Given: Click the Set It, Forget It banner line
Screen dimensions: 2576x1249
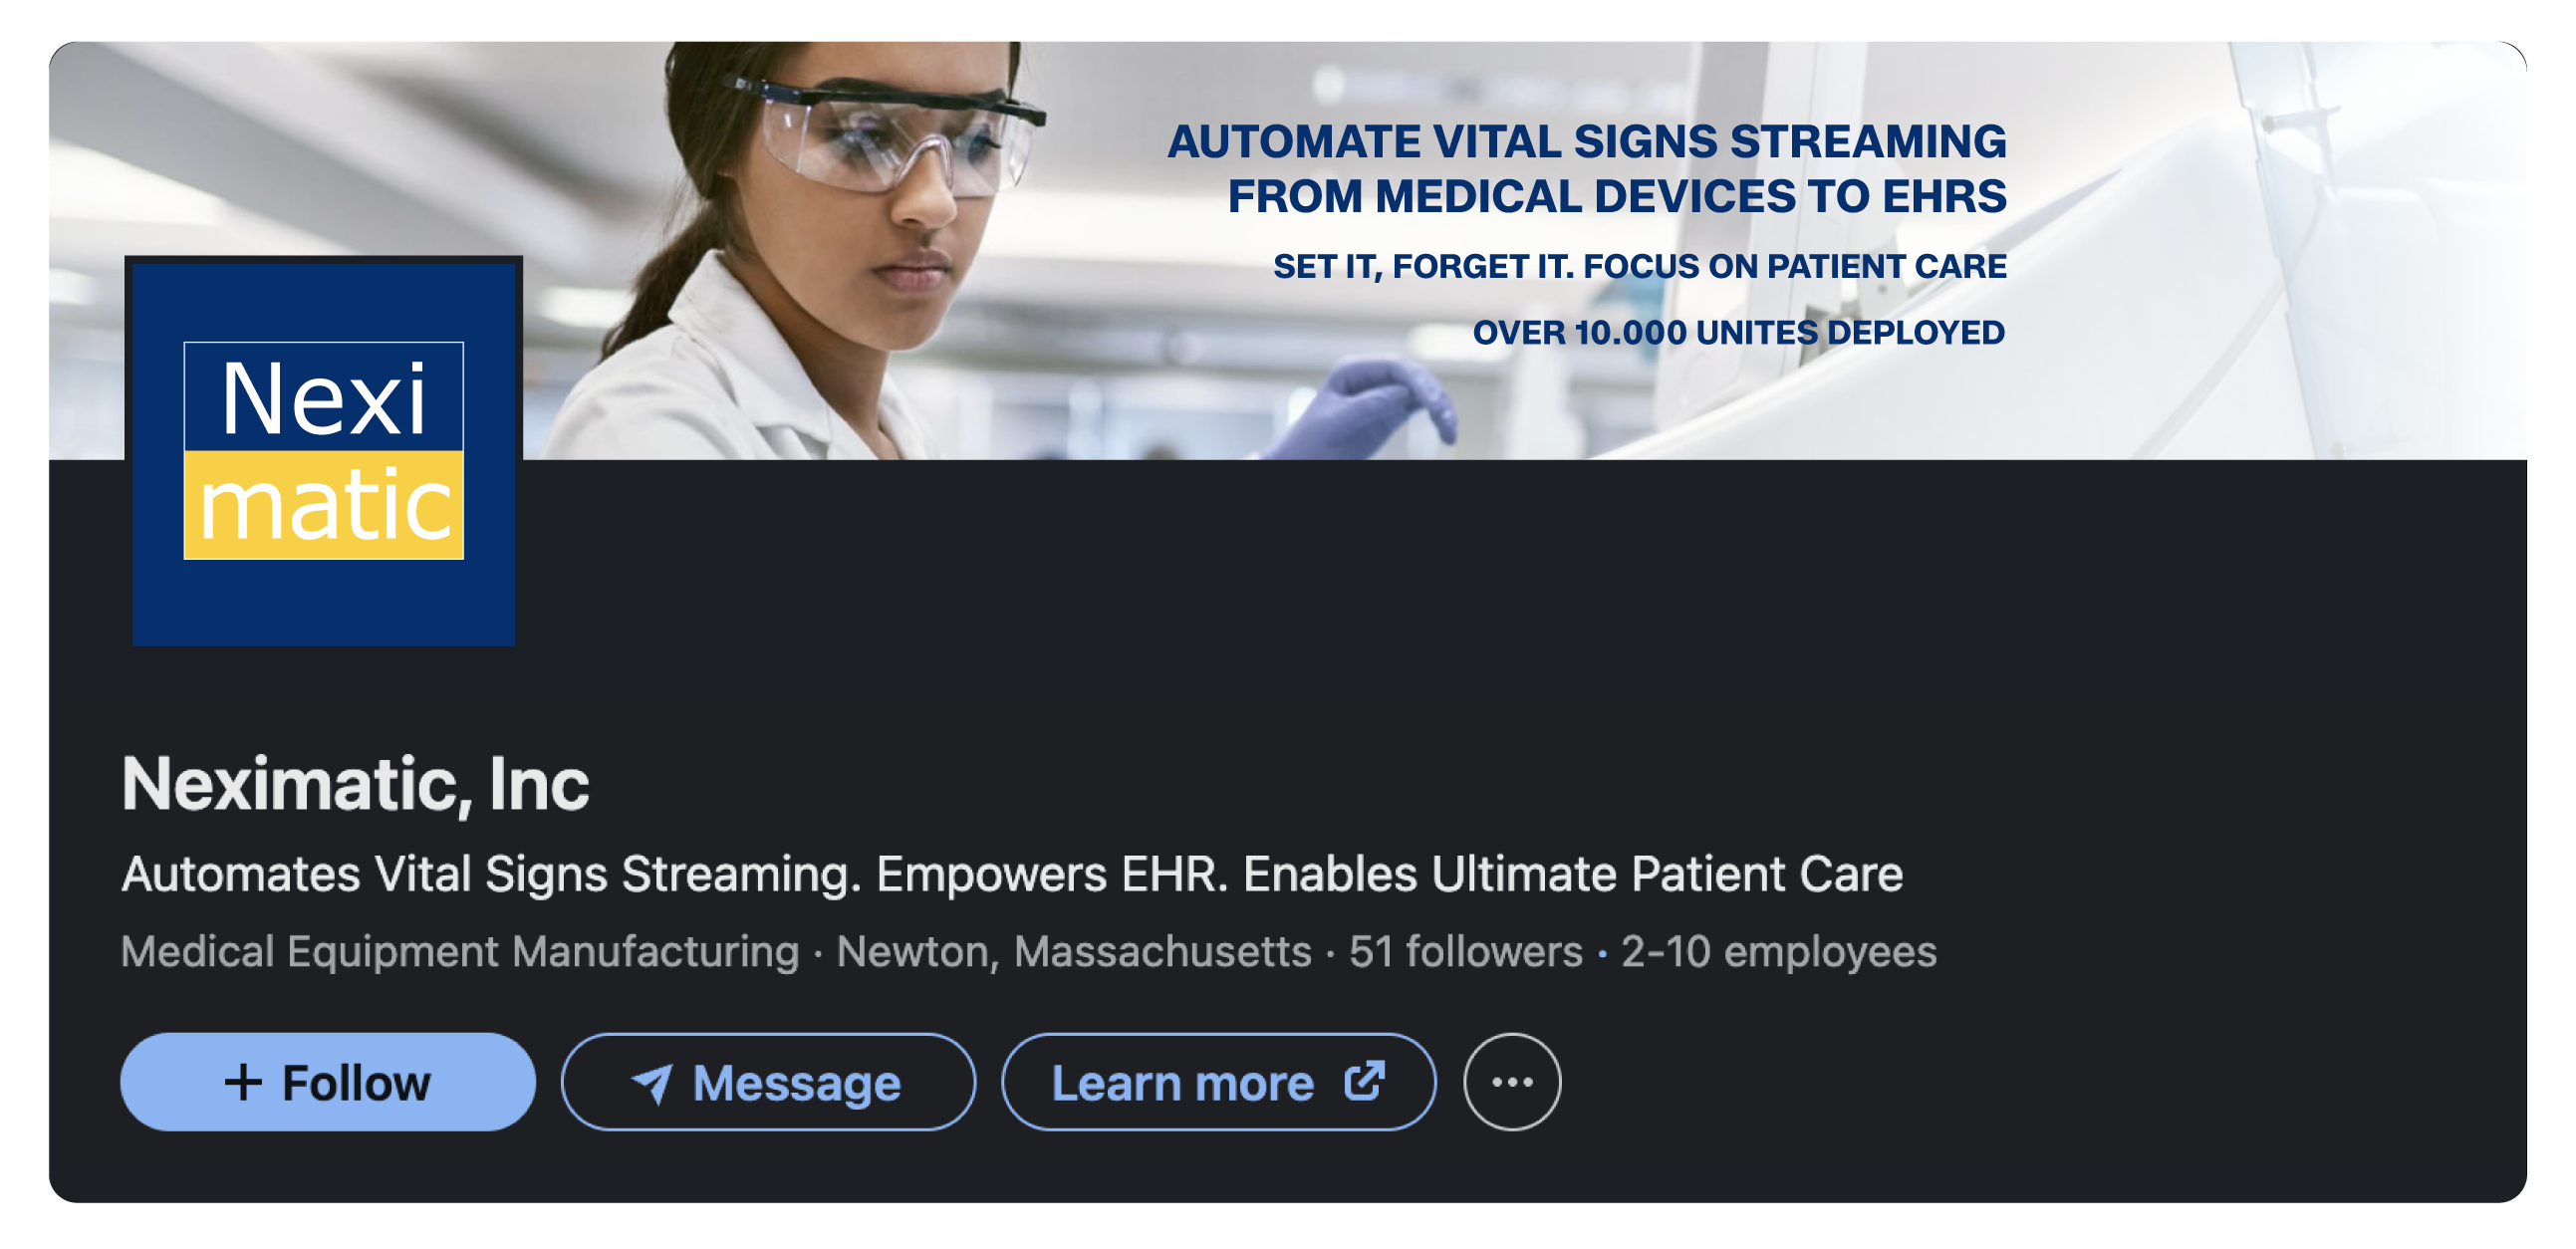Looking at the screenshot, I should tap(1639, 266).
